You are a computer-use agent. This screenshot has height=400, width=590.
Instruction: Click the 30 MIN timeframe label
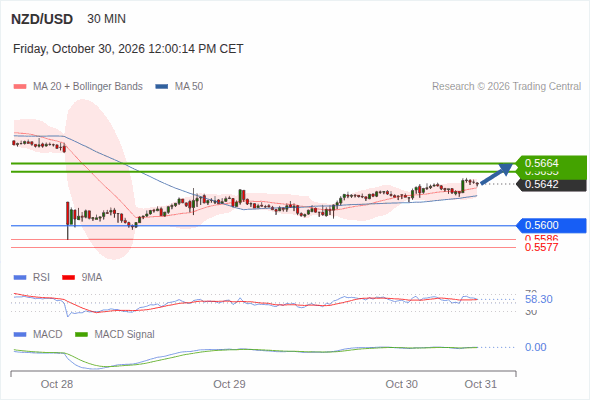(106, 19)
